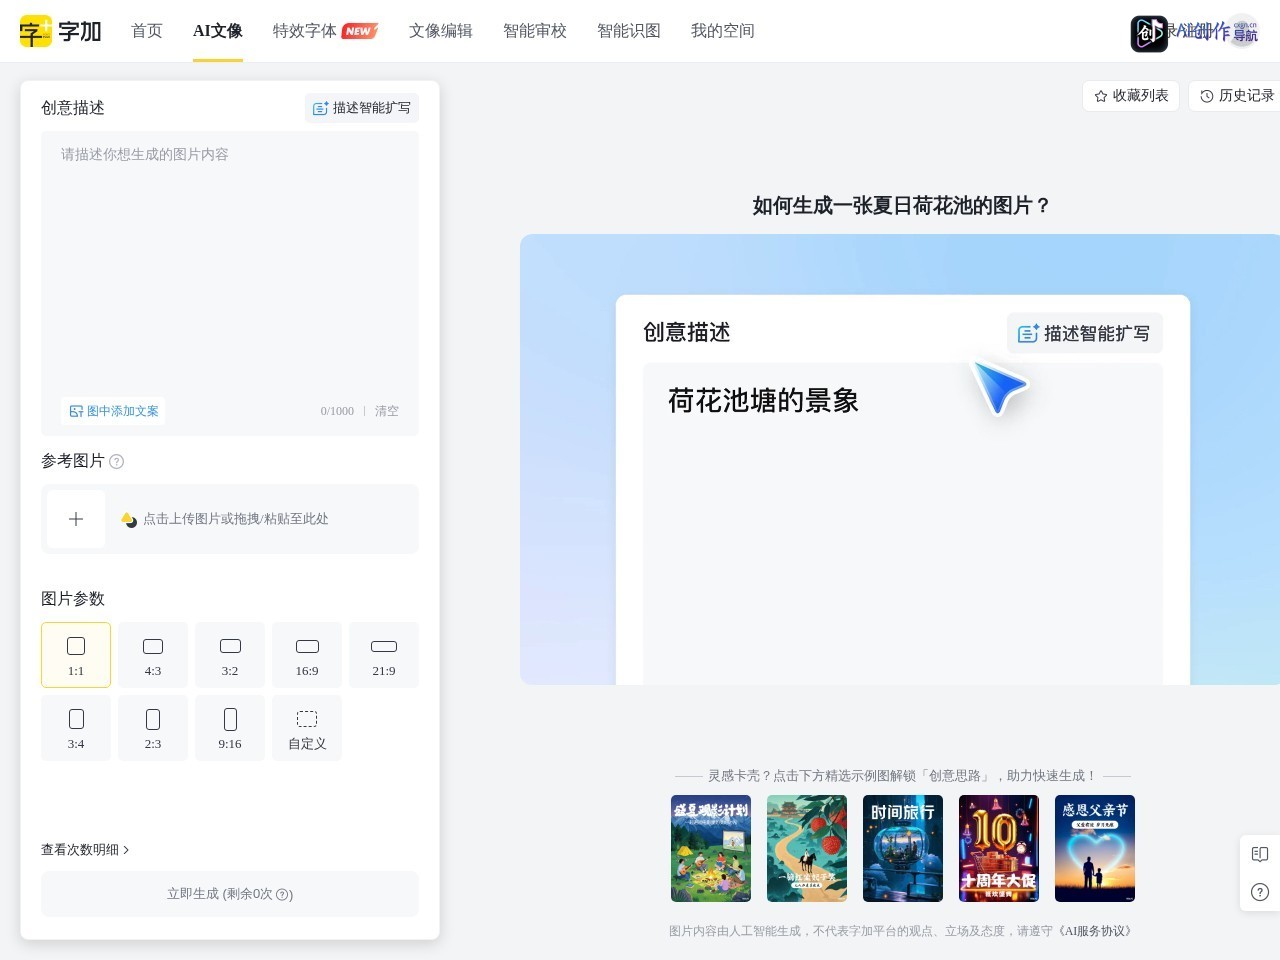Open the 历史记录 history
Image resolution: width=1280 pixels, height=960 pixels.
click(x=1236, y=96)
